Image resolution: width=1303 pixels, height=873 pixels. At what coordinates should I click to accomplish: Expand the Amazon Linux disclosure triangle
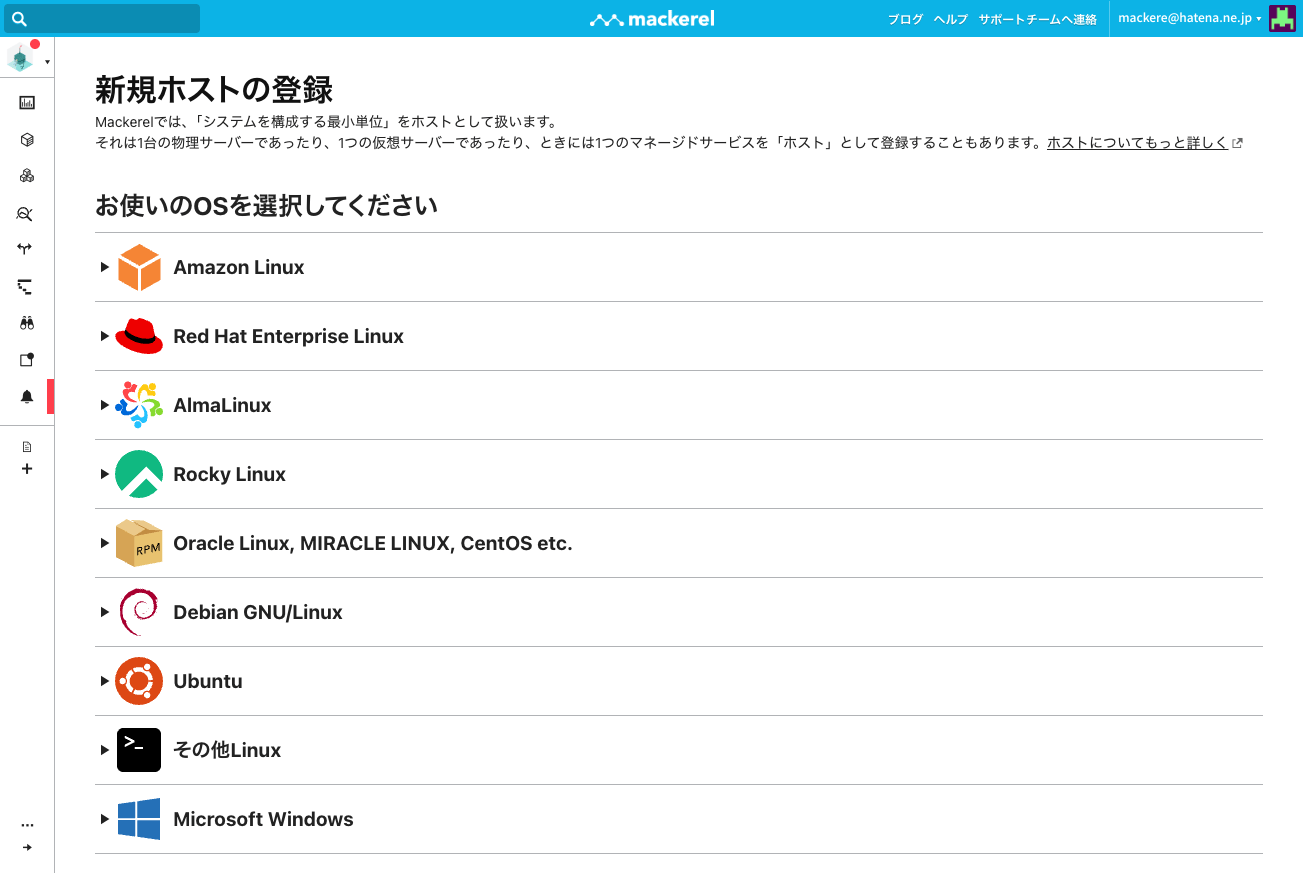104,267
